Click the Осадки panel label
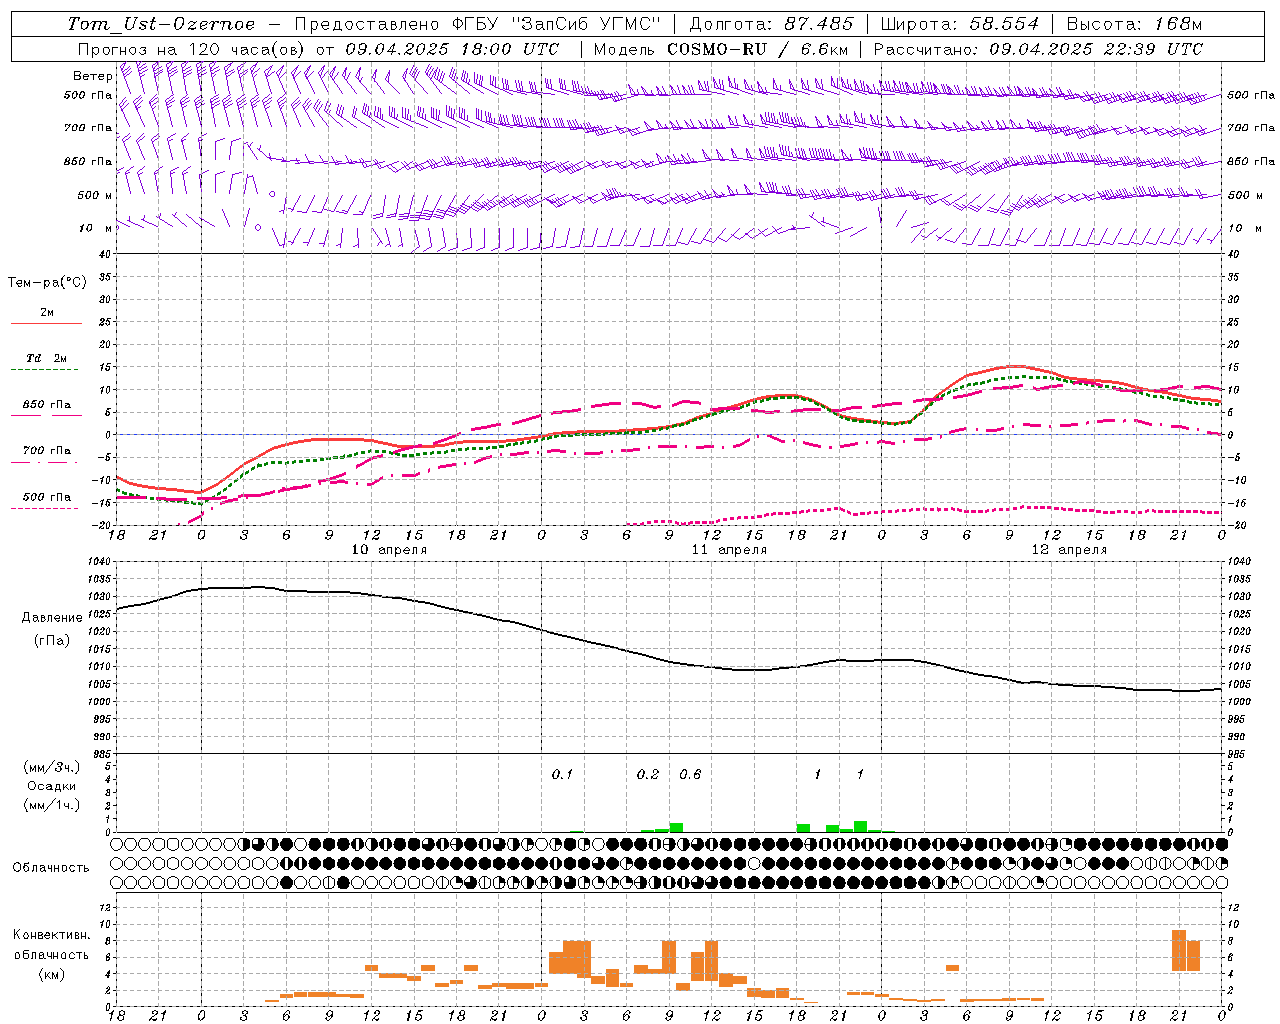The width and height of the screenshot is (1280, 1024). coord(52,786)
